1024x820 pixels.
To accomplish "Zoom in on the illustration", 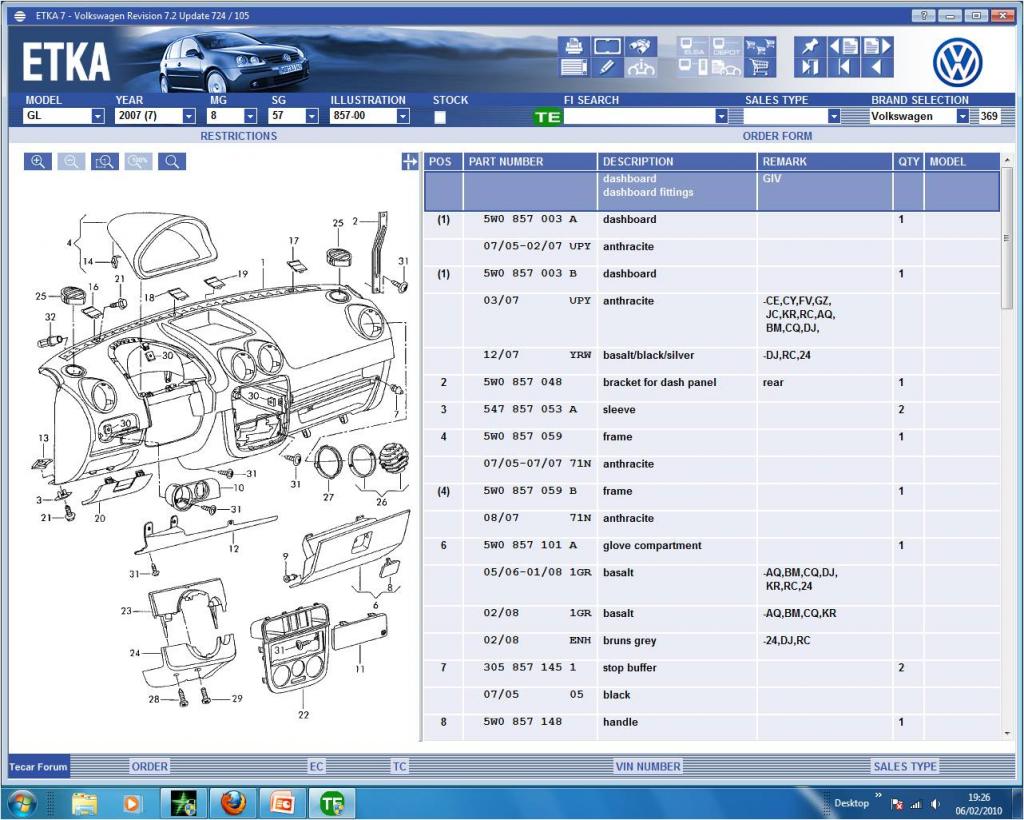I will pos(38,162).
